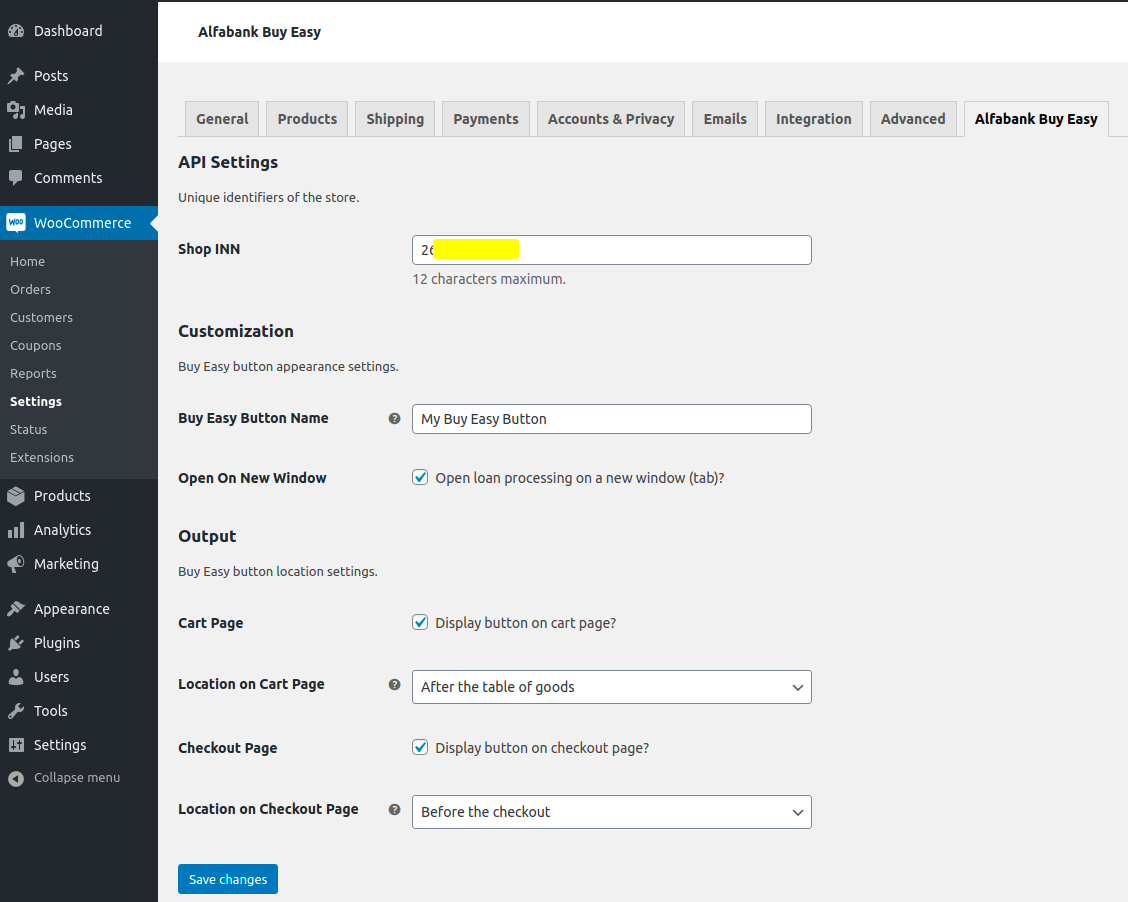Click the Collapse menu arrow icon
This screenshot has height=902, width=1128.
[x=16, y=778]
